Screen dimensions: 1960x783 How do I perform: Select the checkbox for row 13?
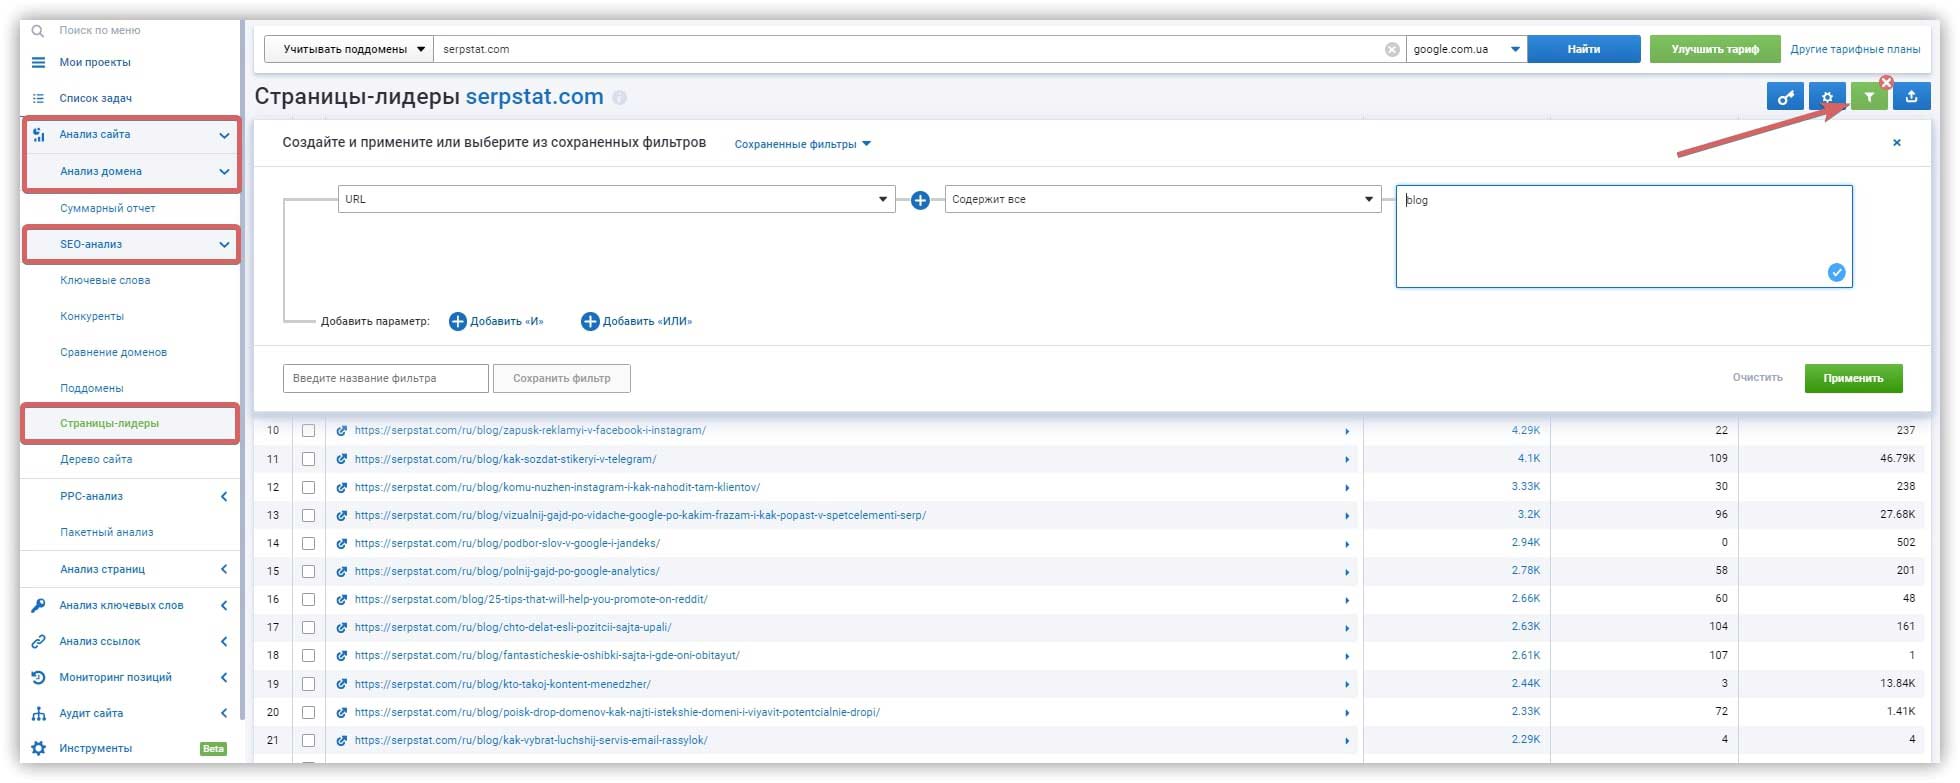pyautogui.click(x=308, y=515)
